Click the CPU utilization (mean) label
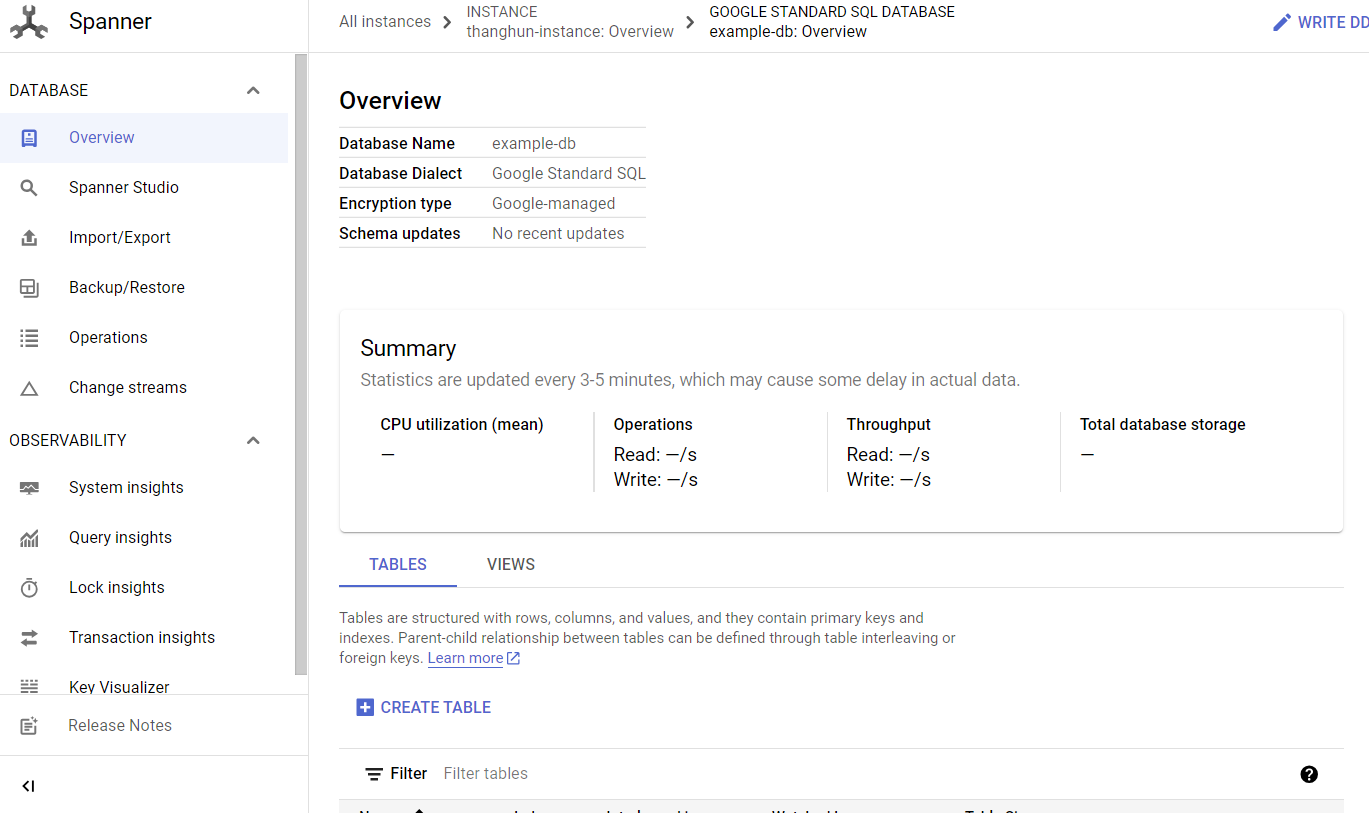This screenshot has height=813, width=1369. coord(462,425)
